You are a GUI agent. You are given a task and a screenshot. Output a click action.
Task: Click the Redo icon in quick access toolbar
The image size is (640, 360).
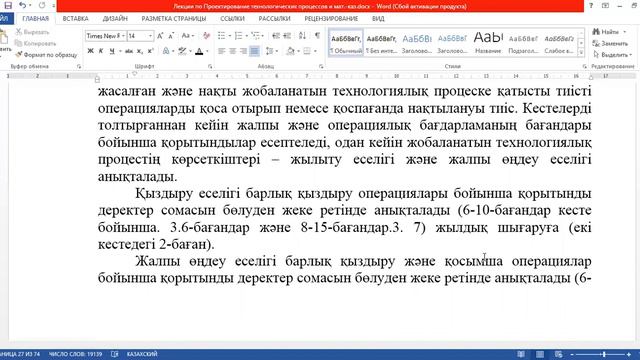pyautogui.click(x=42, y=6)
